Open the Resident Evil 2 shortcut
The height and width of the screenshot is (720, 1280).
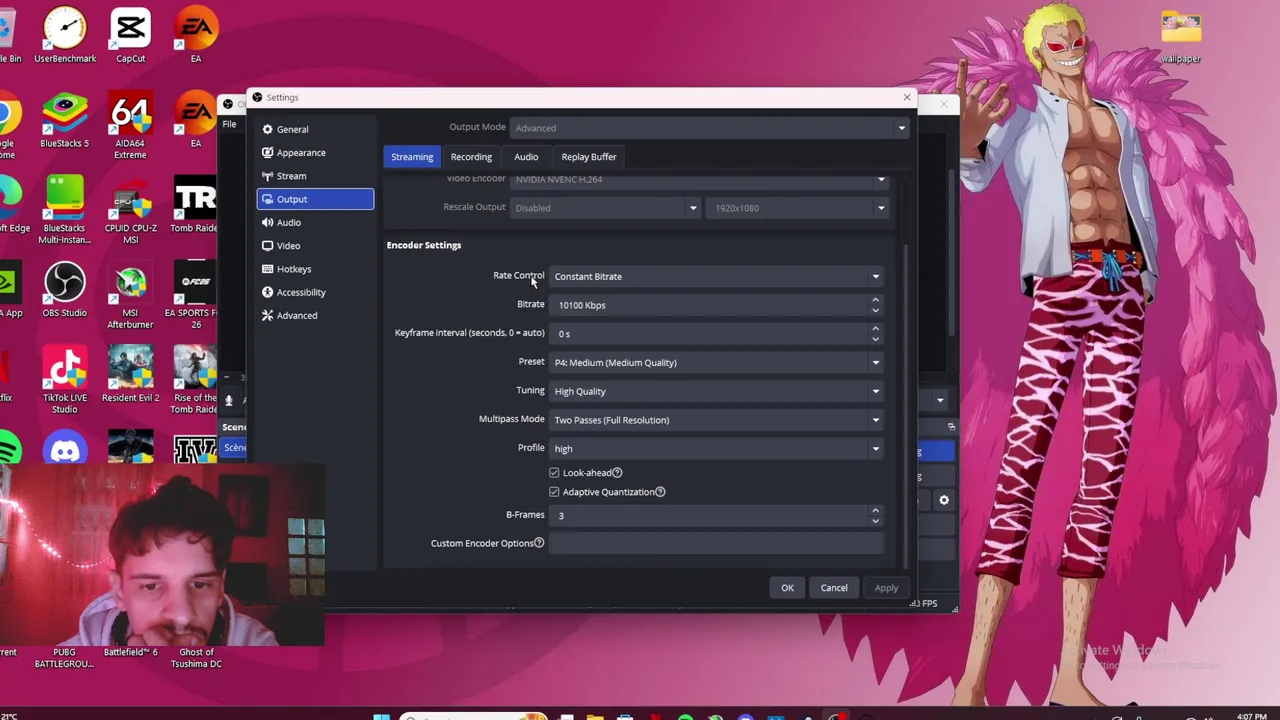131,375
